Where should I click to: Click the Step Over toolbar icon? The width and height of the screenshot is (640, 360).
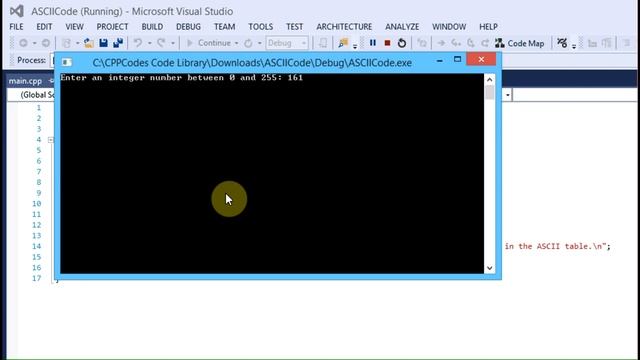(471, 43)
